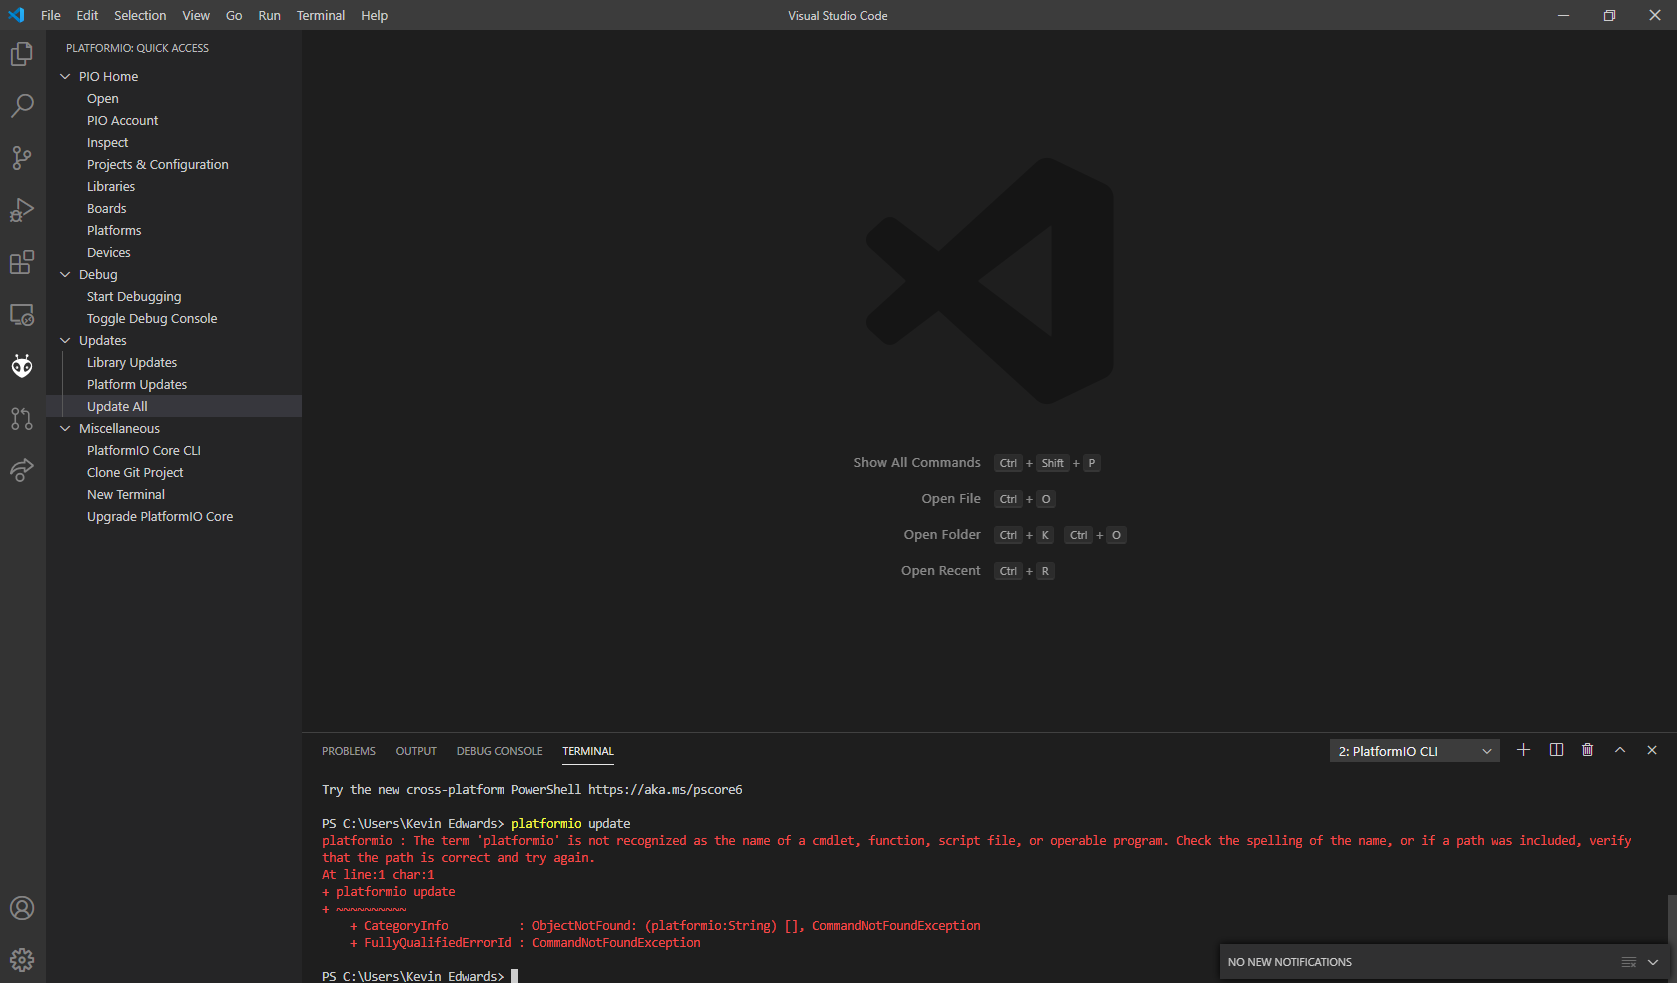The height and width of the screenshot is (983, 1677).
Task: Minimize the VS Code window
Action: (1563, 15)
